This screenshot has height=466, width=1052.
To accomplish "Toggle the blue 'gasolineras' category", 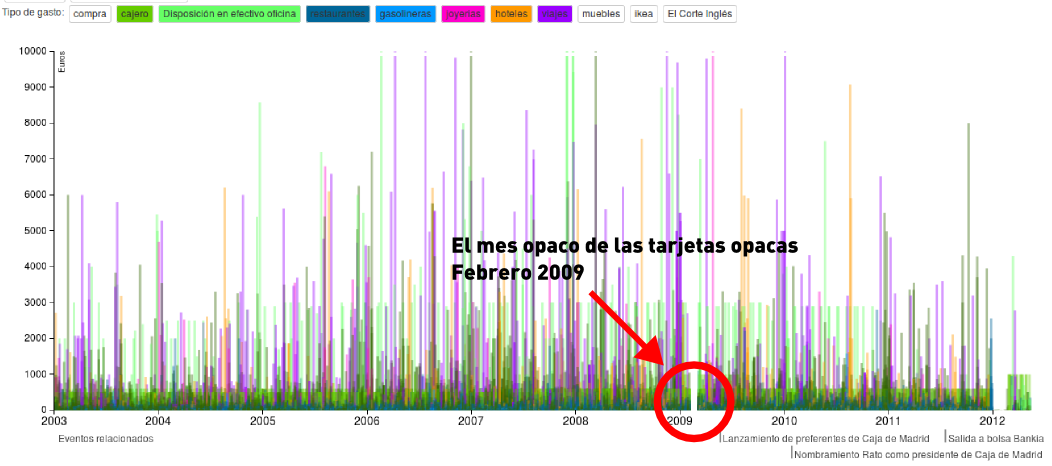I will coord(404,14).
